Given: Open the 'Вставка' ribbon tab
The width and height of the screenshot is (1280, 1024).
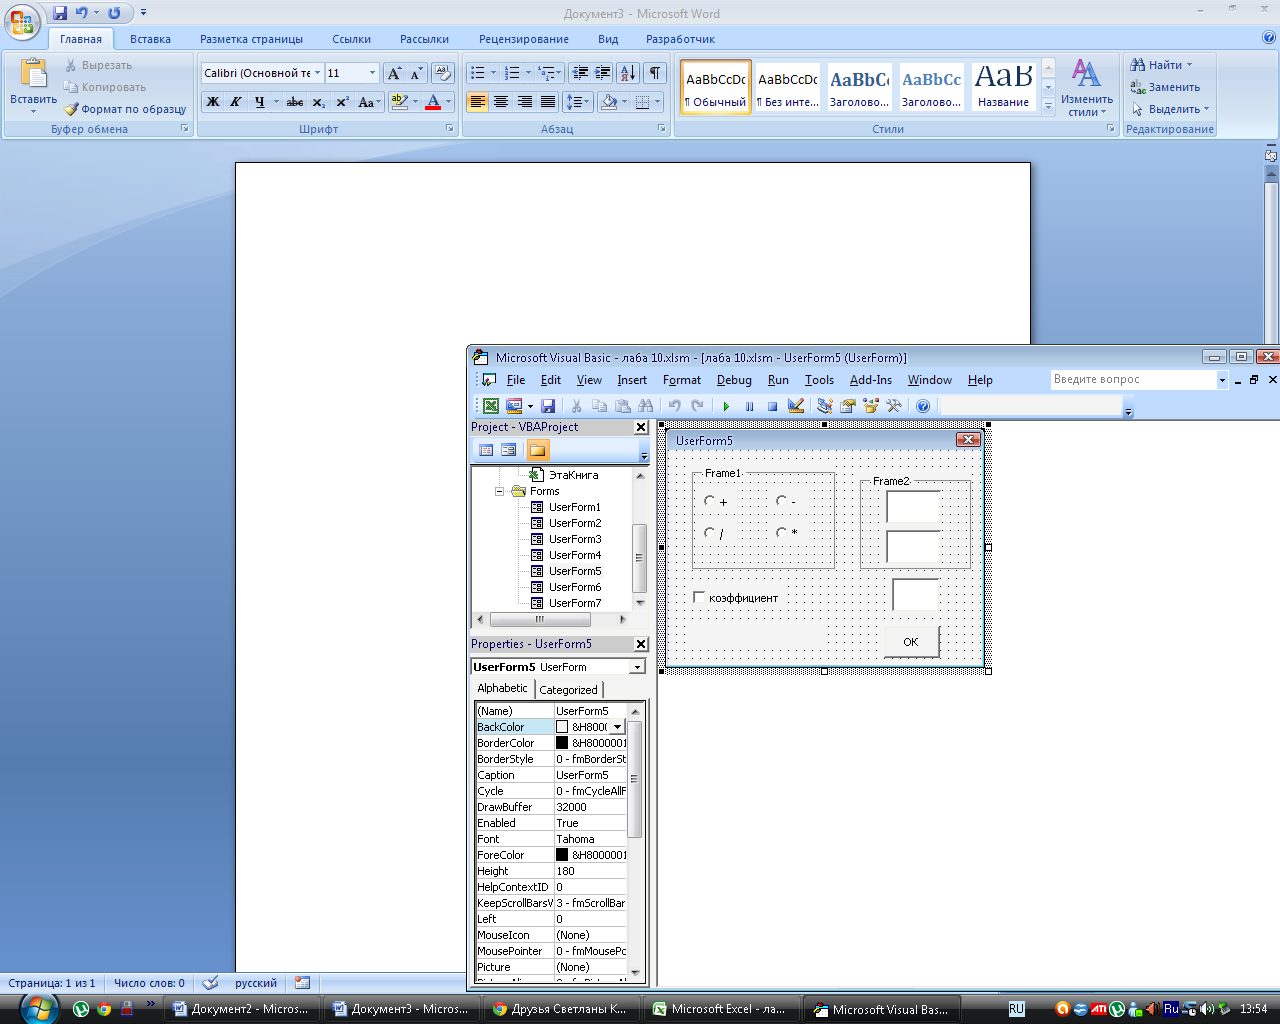Looking at the screenshot, I should [x=150, y=39].
